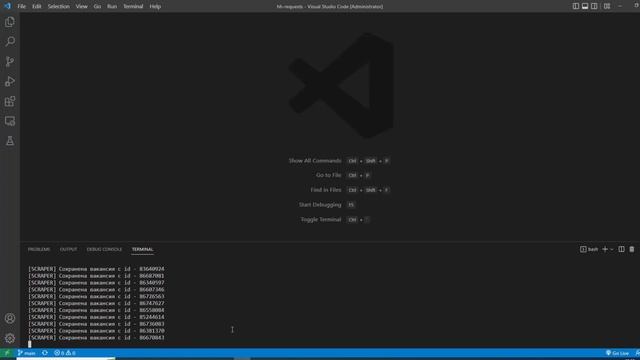Viewport: 640px width, 360px height.
Task: Open the Selection menu
Action: 58,6
